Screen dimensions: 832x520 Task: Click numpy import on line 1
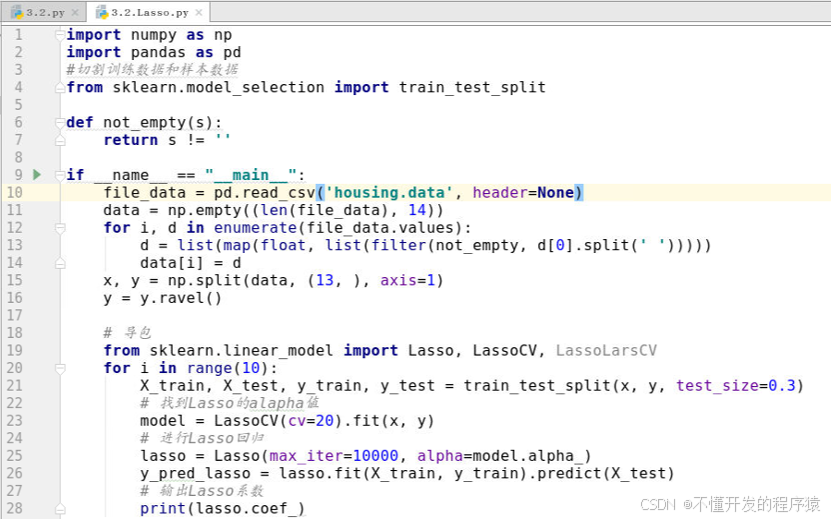pos(153,34)
